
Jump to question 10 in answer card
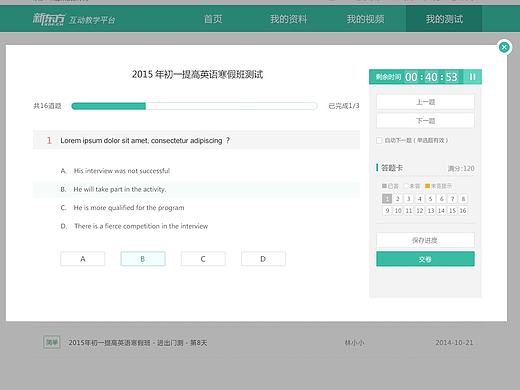(x=398, y=211)
